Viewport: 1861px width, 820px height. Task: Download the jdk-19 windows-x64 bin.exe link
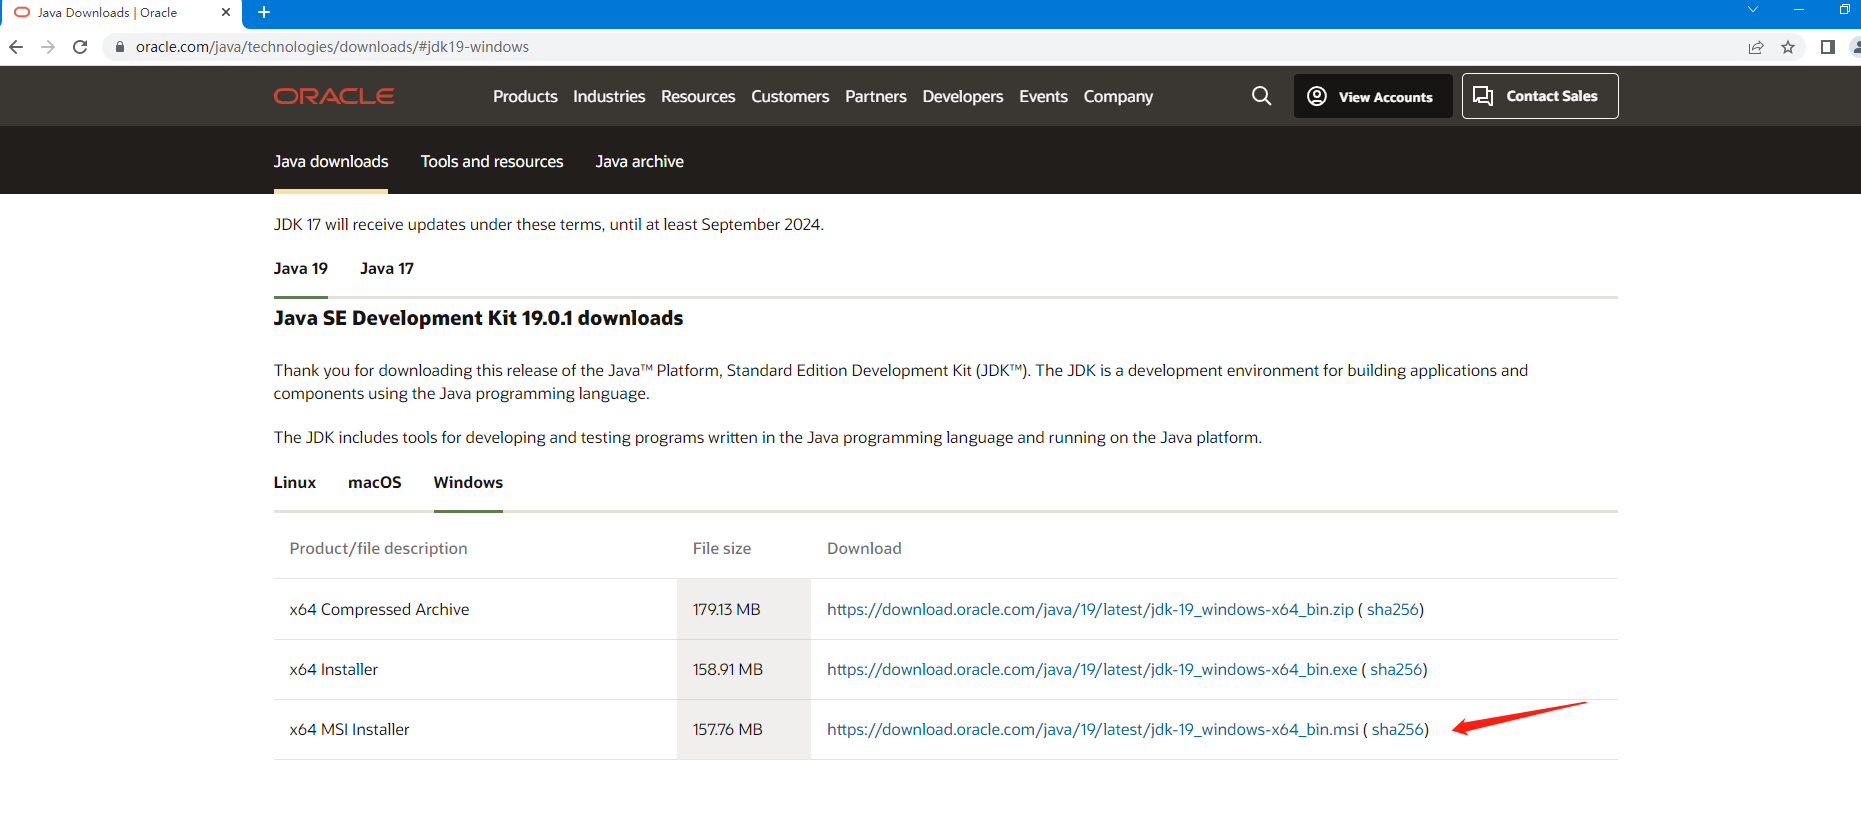(x=1092, y=669)
